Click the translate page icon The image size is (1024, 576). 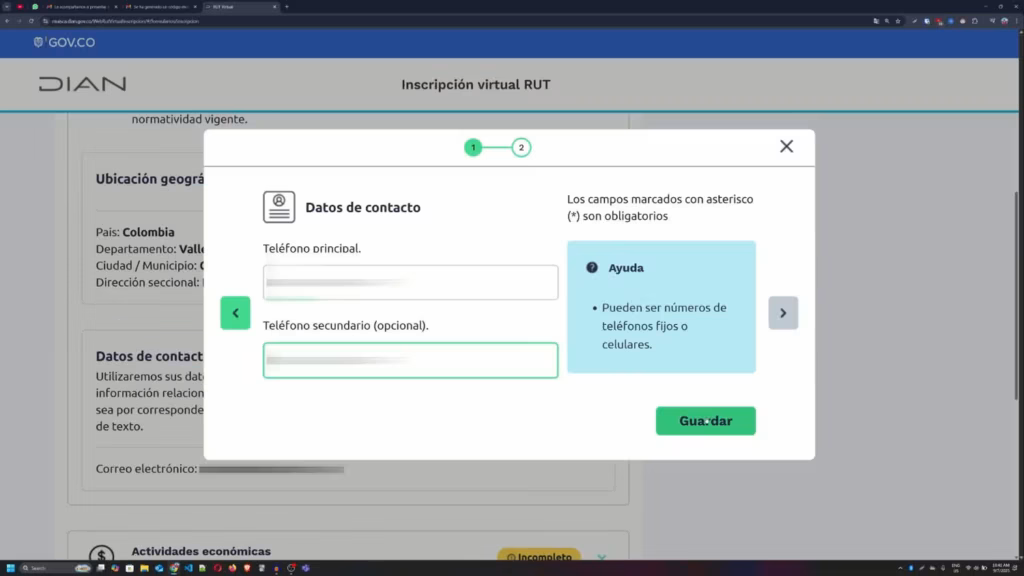[876, 21]
